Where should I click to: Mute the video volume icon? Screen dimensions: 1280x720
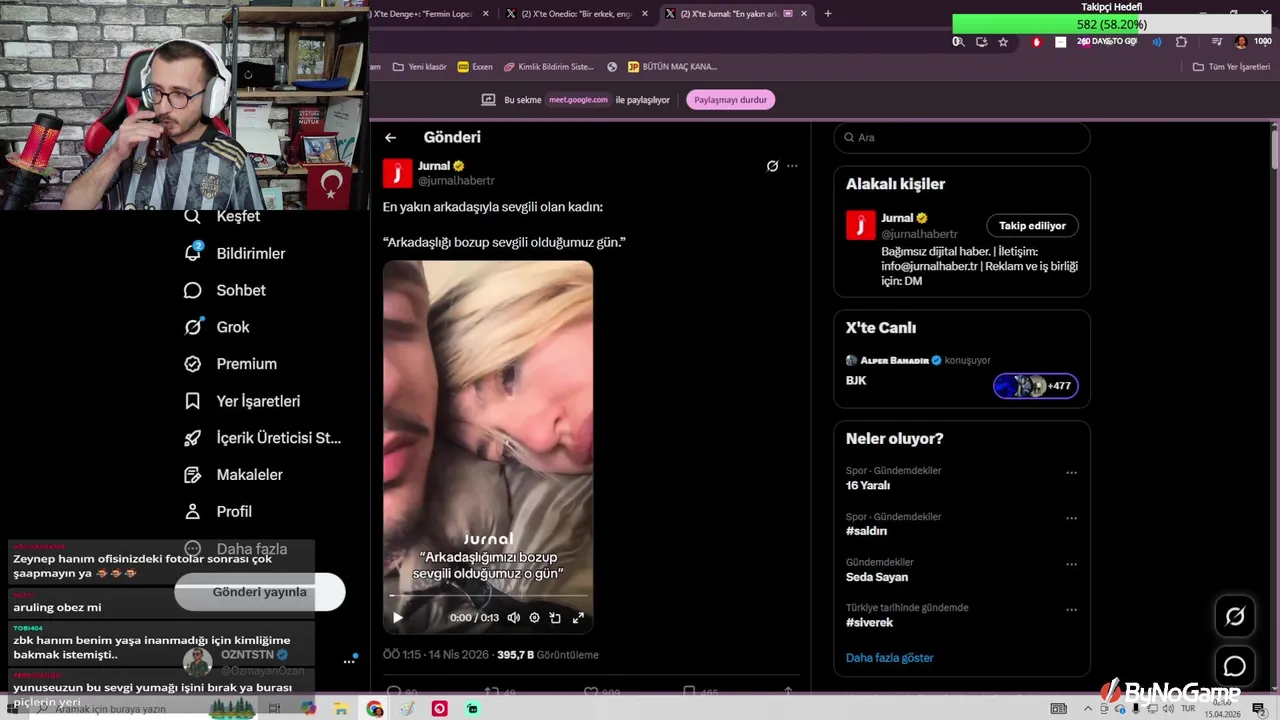tap(513, 618)
